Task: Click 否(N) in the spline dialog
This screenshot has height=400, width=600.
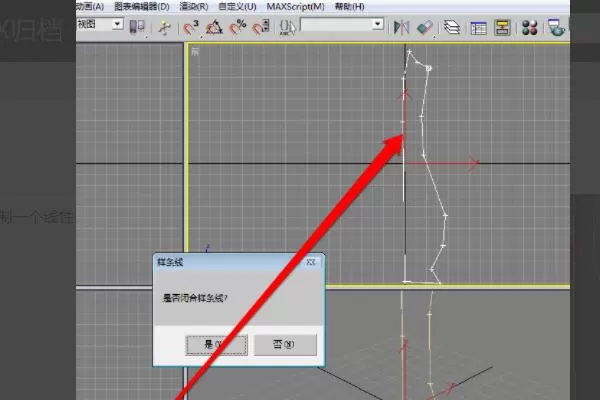Action: tap(285, 344)
